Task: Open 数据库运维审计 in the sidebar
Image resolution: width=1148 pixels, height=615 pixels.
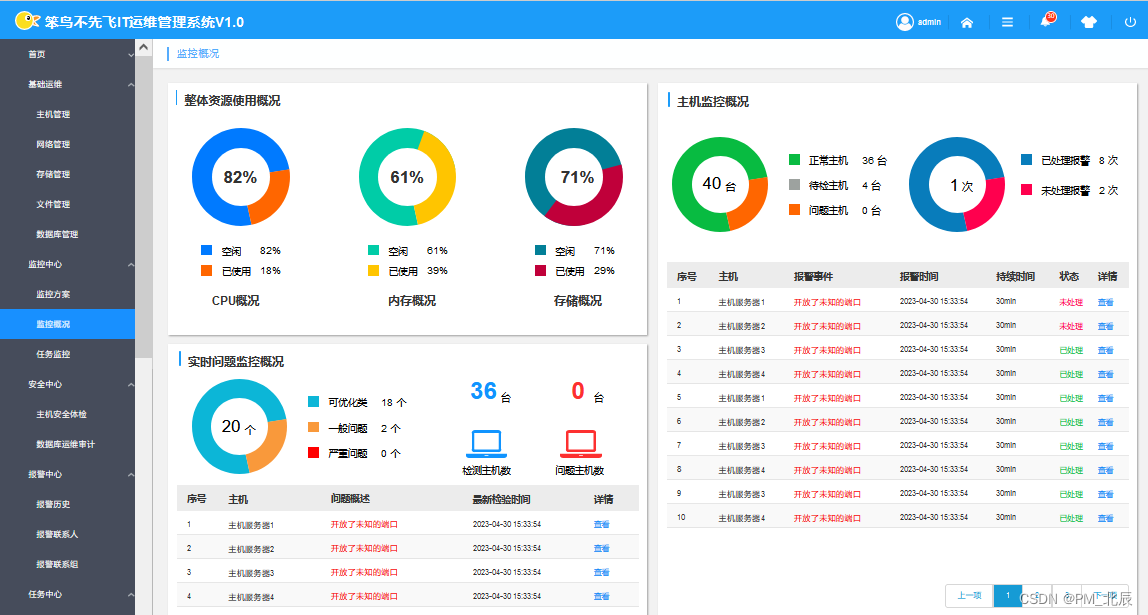Action: point(65,444)
